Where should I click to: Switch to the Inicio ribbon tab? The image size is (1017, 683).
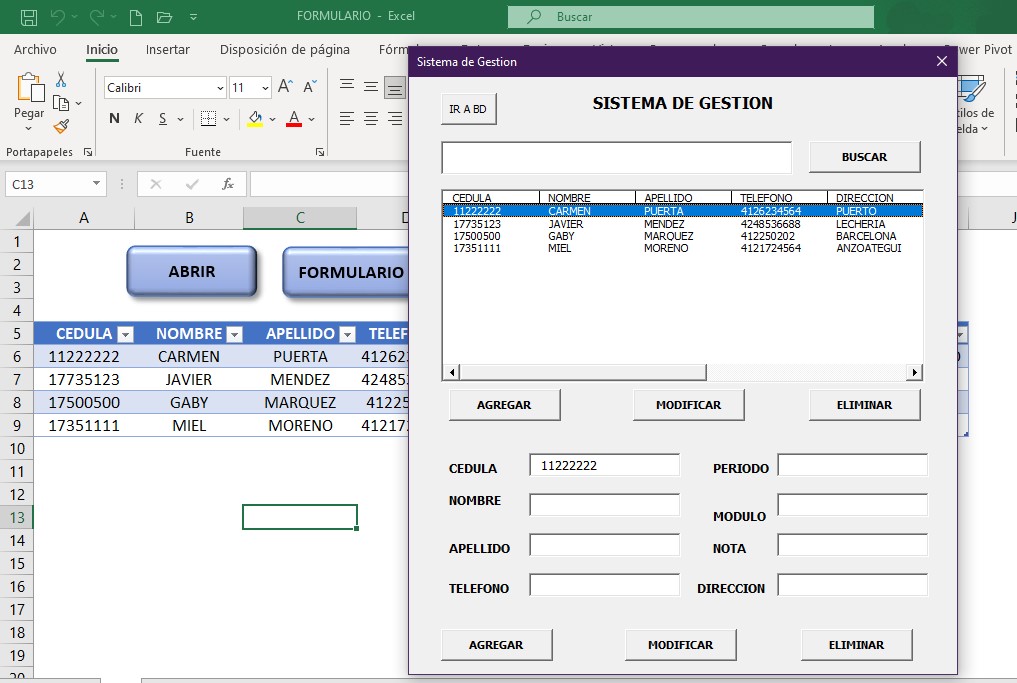coord(102,50)
